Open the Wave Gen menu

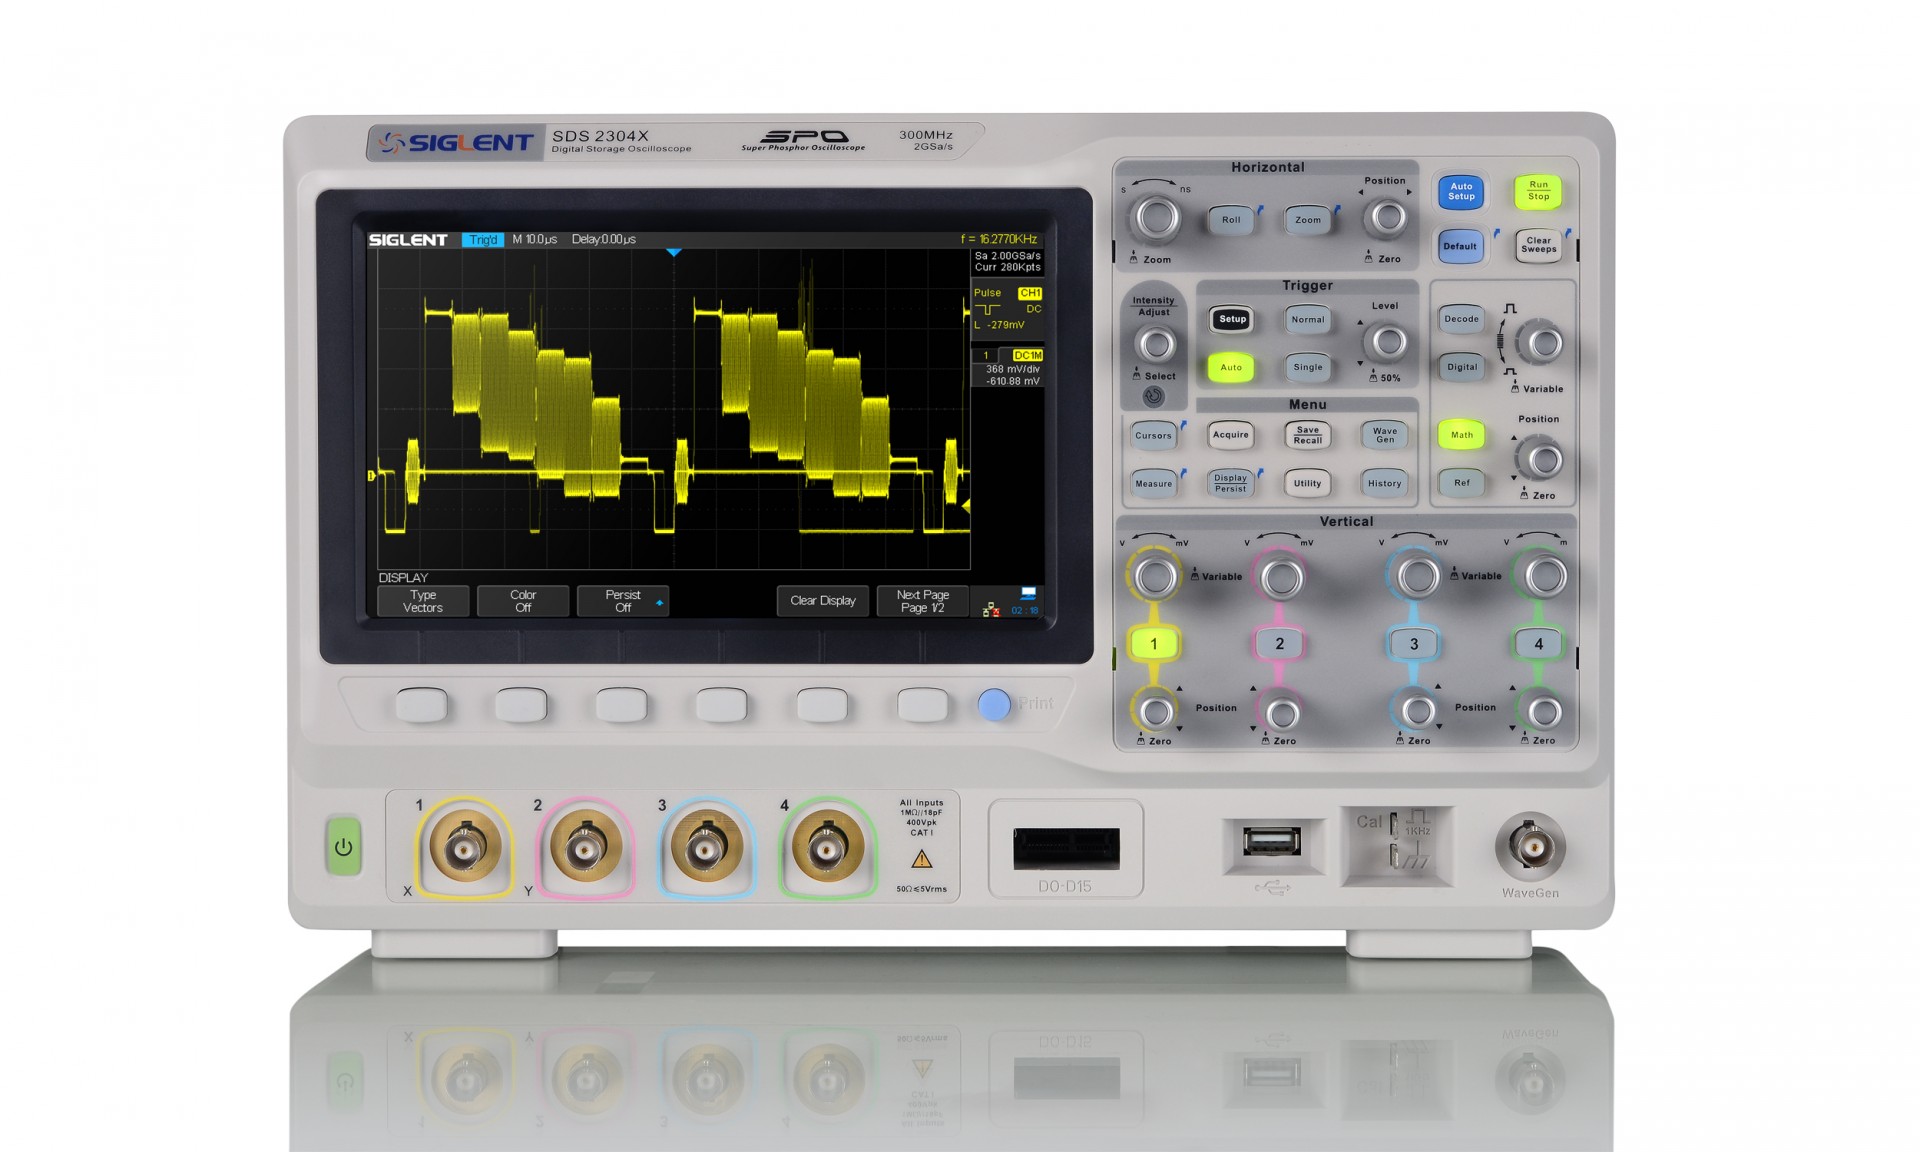coord(1385,435)
